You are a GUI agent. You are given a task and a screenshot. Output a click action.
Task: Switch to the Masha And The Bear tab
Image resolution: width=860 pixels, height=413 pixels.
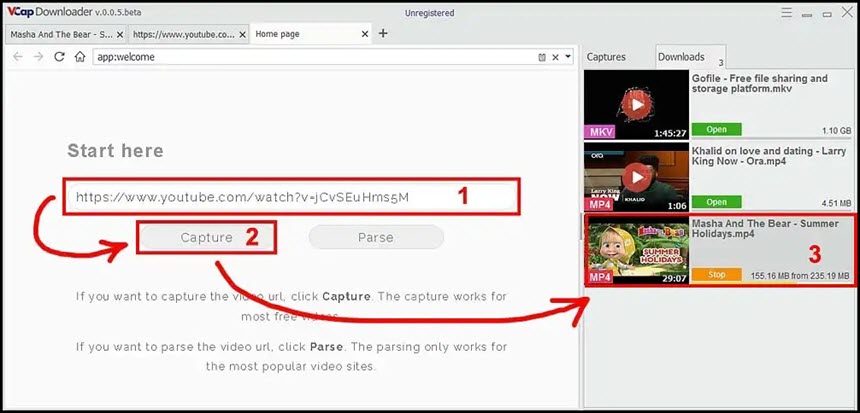61,34
